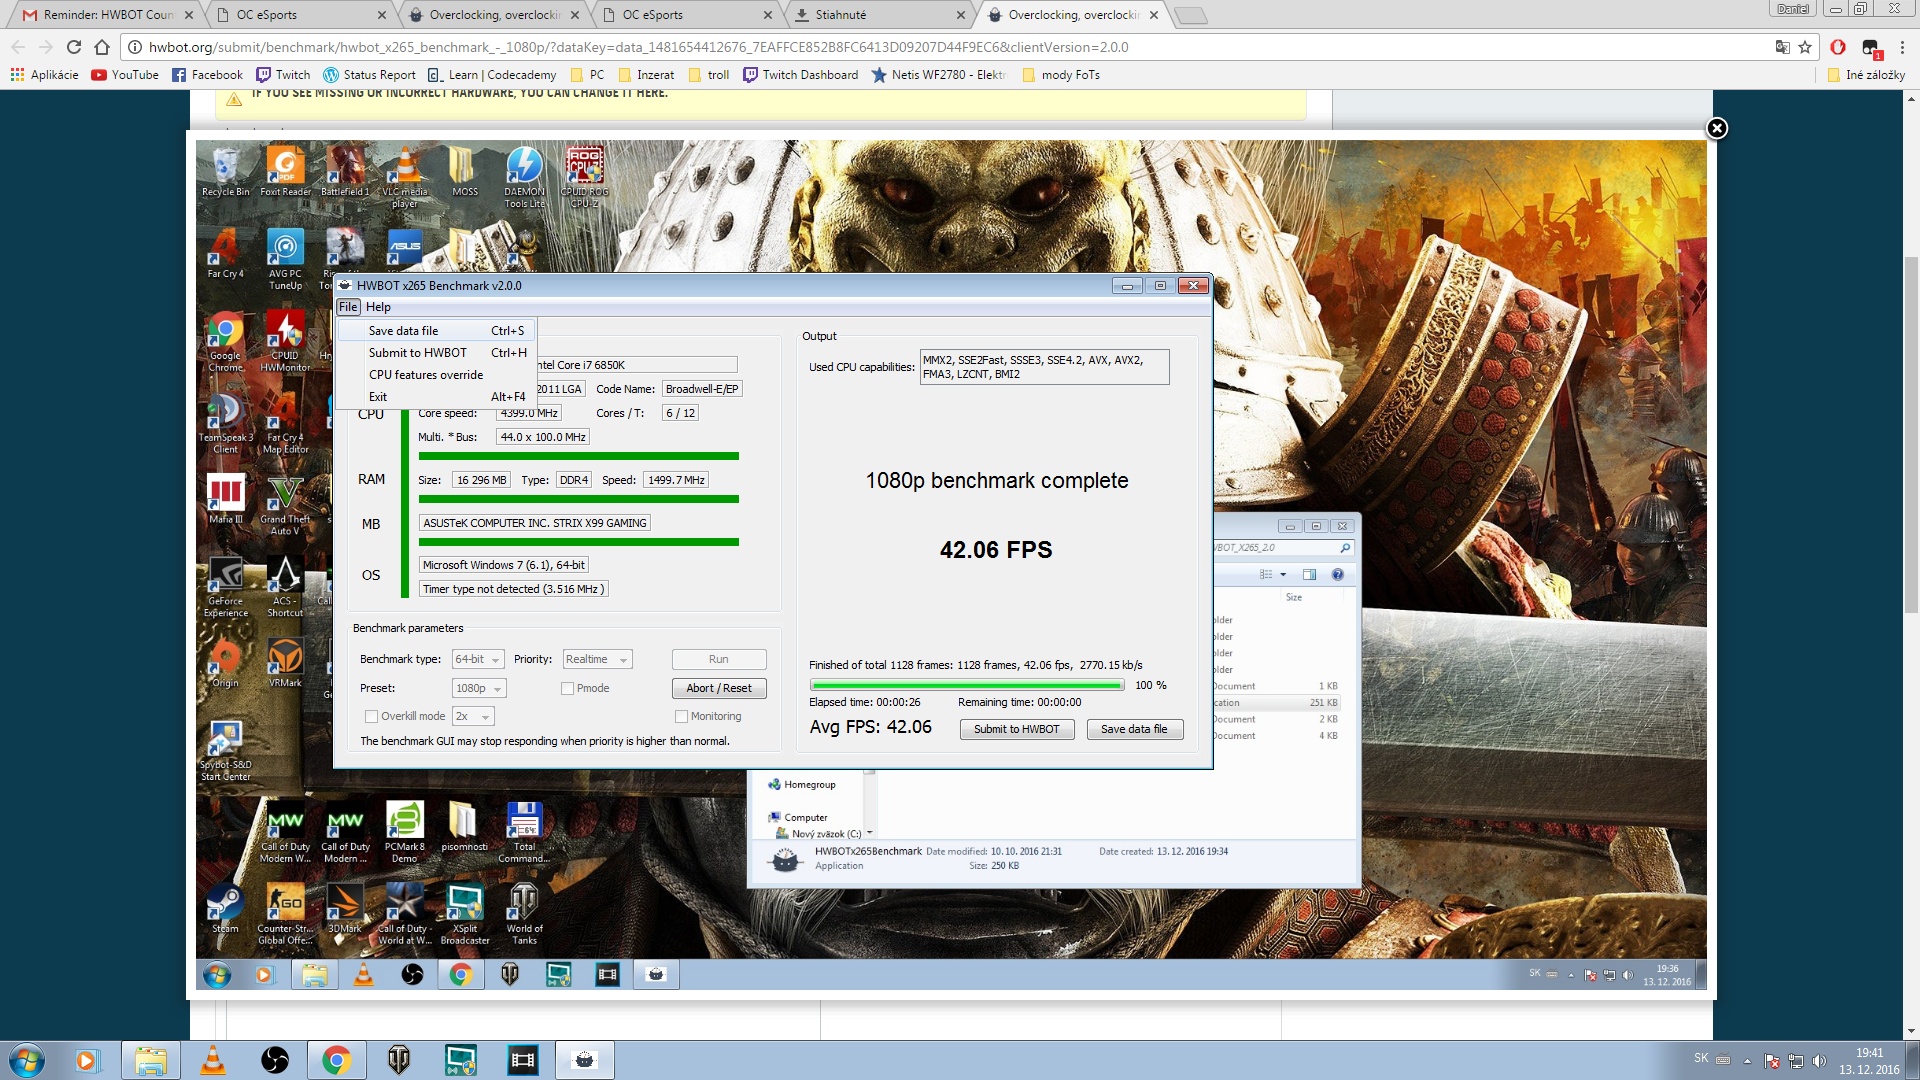Viewport: 1920px width, 1080px height.
Task: Open the mody FoTs bookmarks folder
Action: [x=1061, y=75]
